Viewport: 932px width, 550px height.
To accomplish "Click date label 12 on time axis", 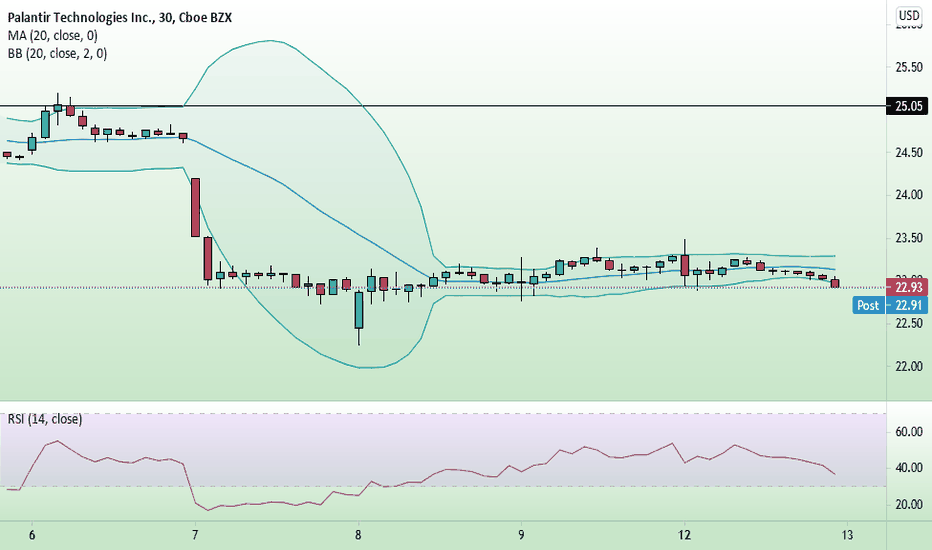I will [x=684, y=535].
